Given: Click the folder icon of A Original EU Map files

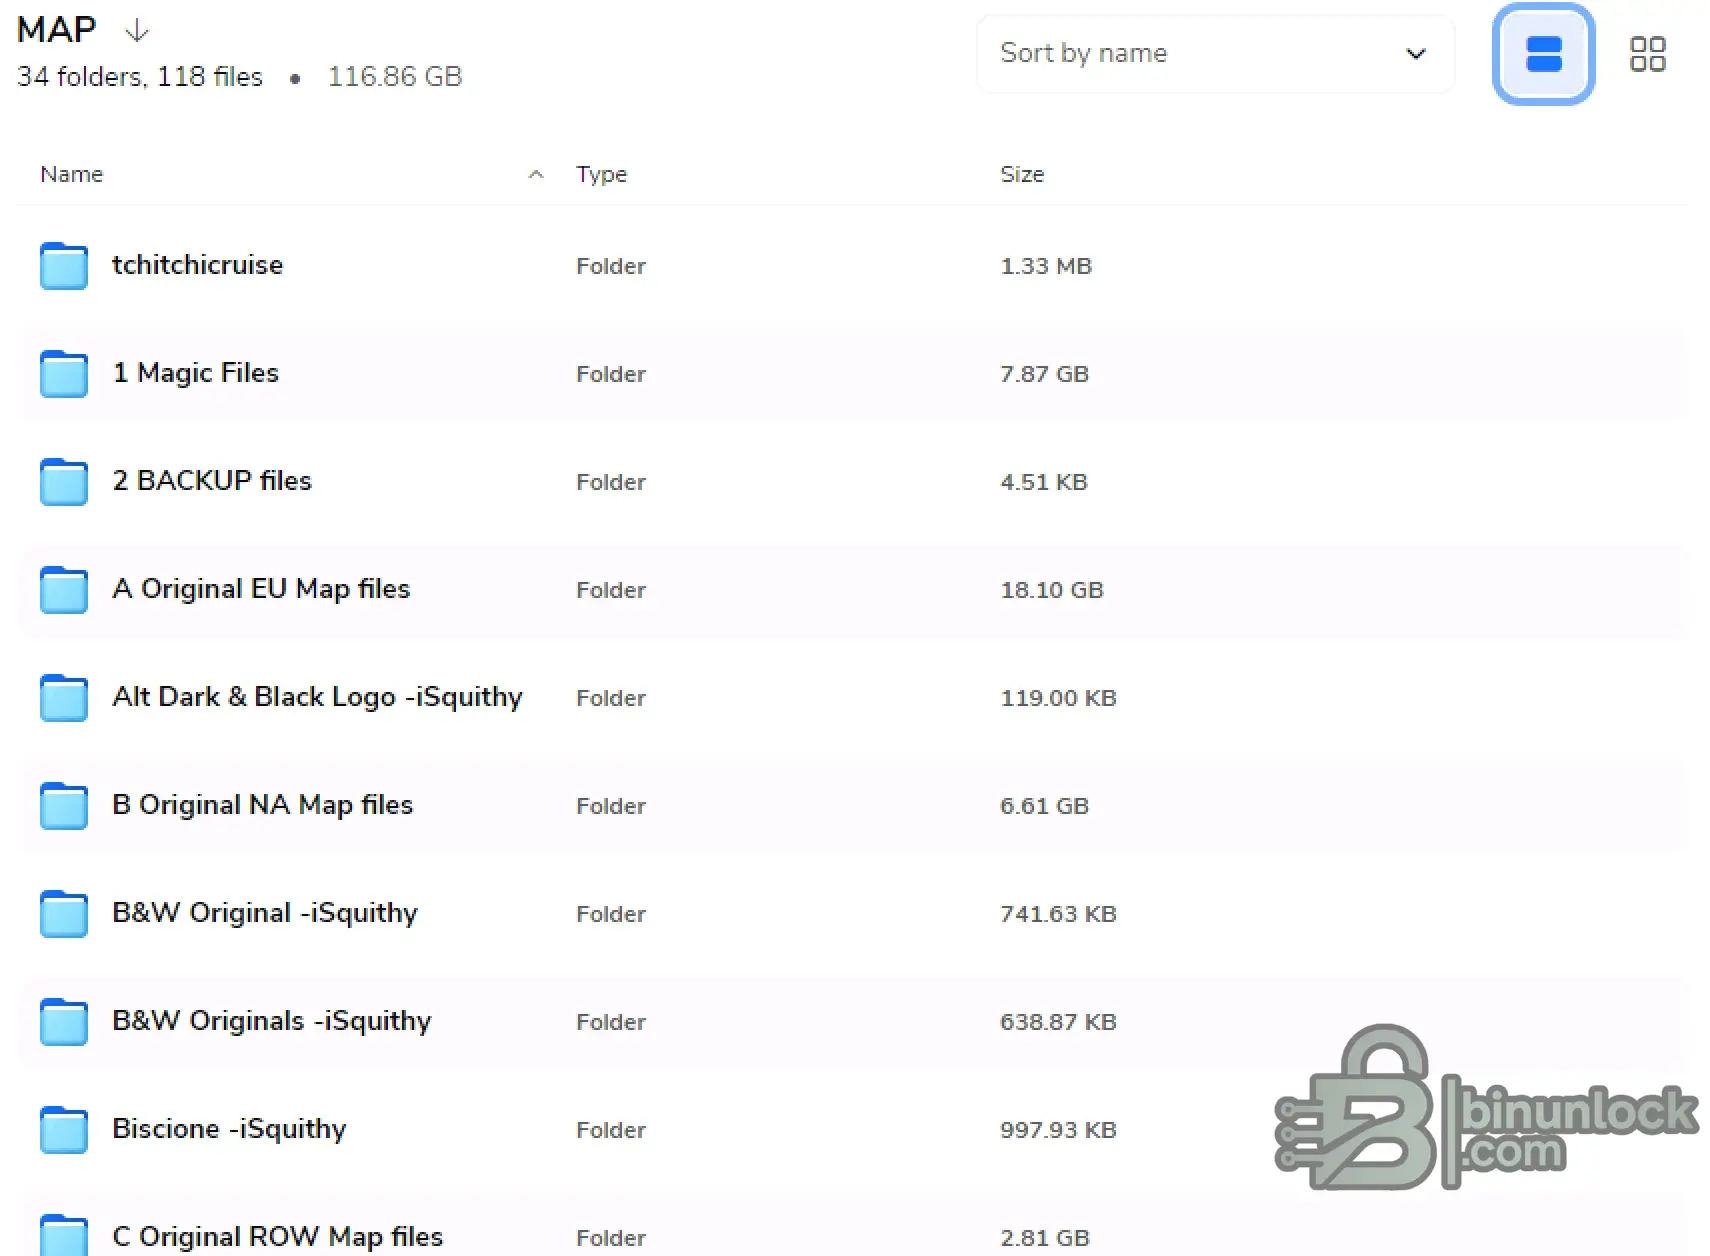Looking at the screenshot, I should point(63,590).
